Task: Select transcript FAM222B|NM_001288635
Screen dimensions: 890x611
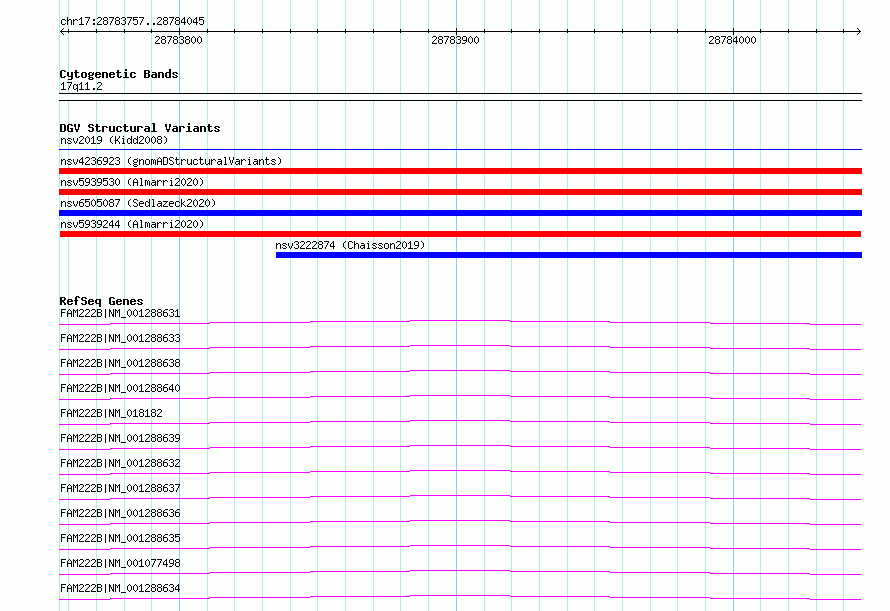Action: [x=120, y=538]
